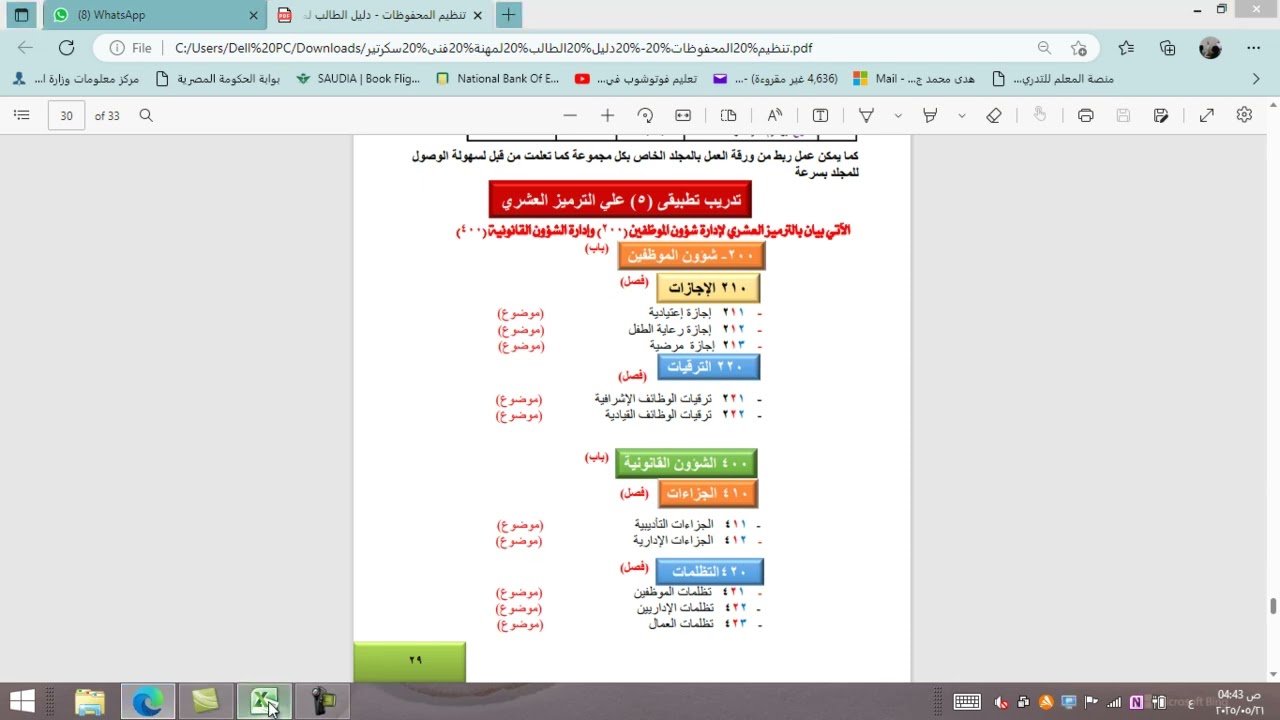Reload the current page
Viewport: 1280px width, 720px height.
(66, 48)
